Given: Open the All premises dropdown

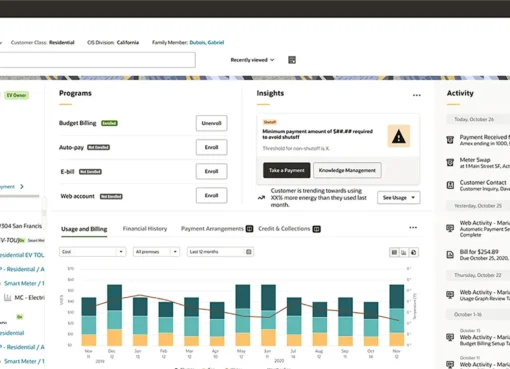Looking at the screenshot, I should 156,252.
